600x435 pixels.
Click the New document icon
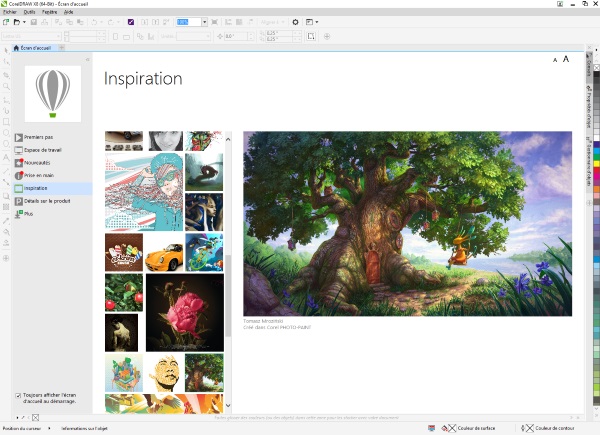[x=6, y=22]
